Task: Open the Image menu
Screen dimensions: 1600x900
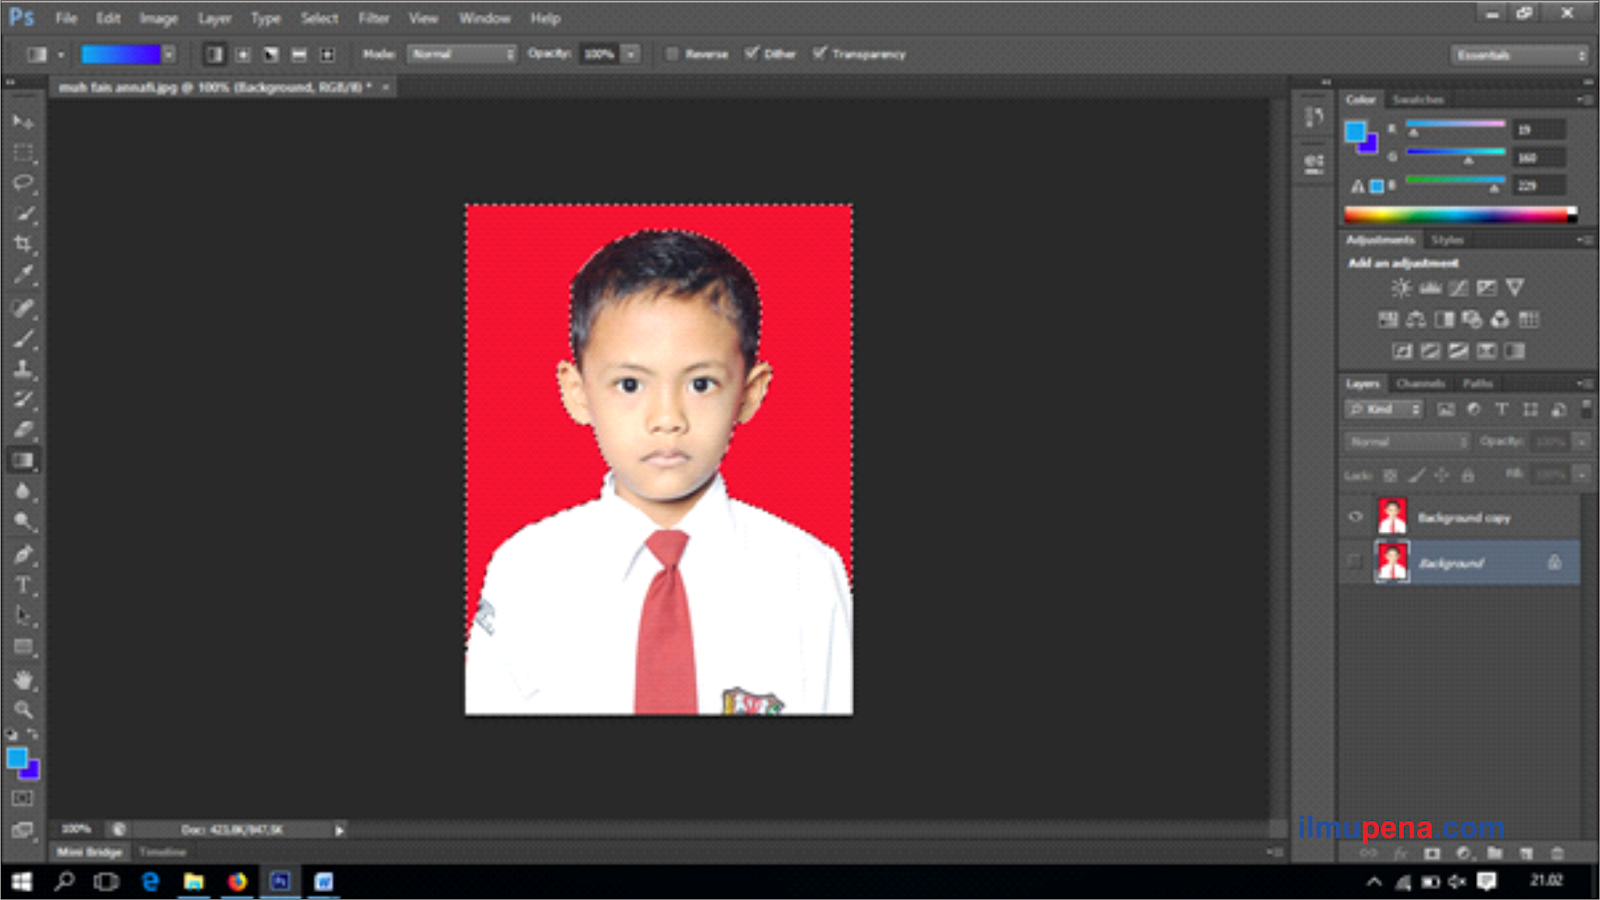Action: pyautogui.click(x=158, y=18)
